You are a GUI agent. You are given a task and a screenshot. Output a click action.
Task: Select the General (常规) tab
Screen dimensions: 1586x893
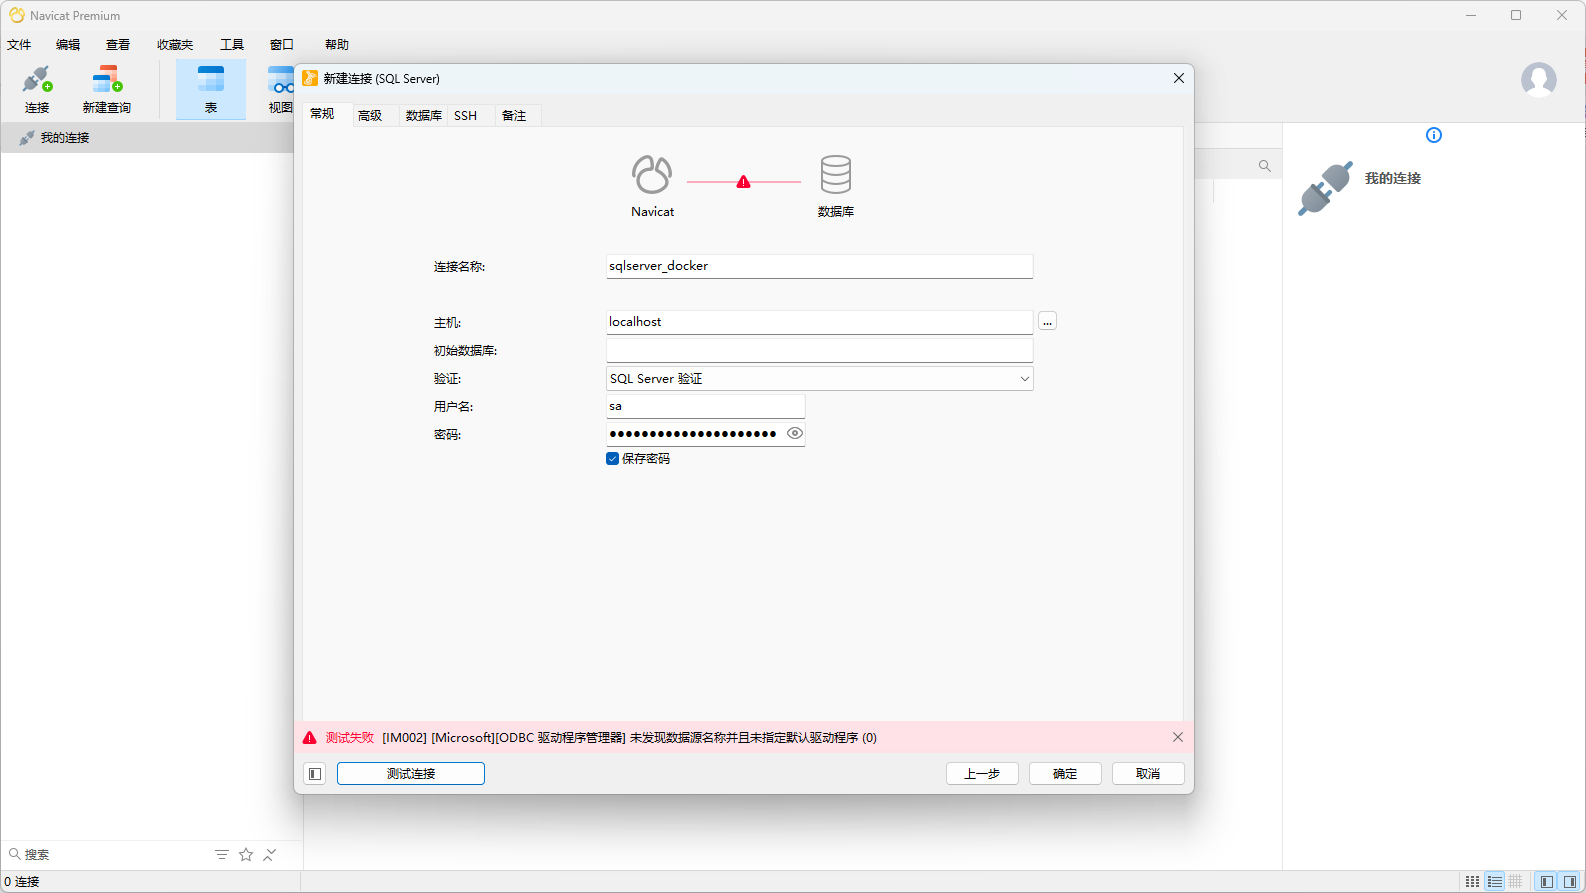point(322,114)
